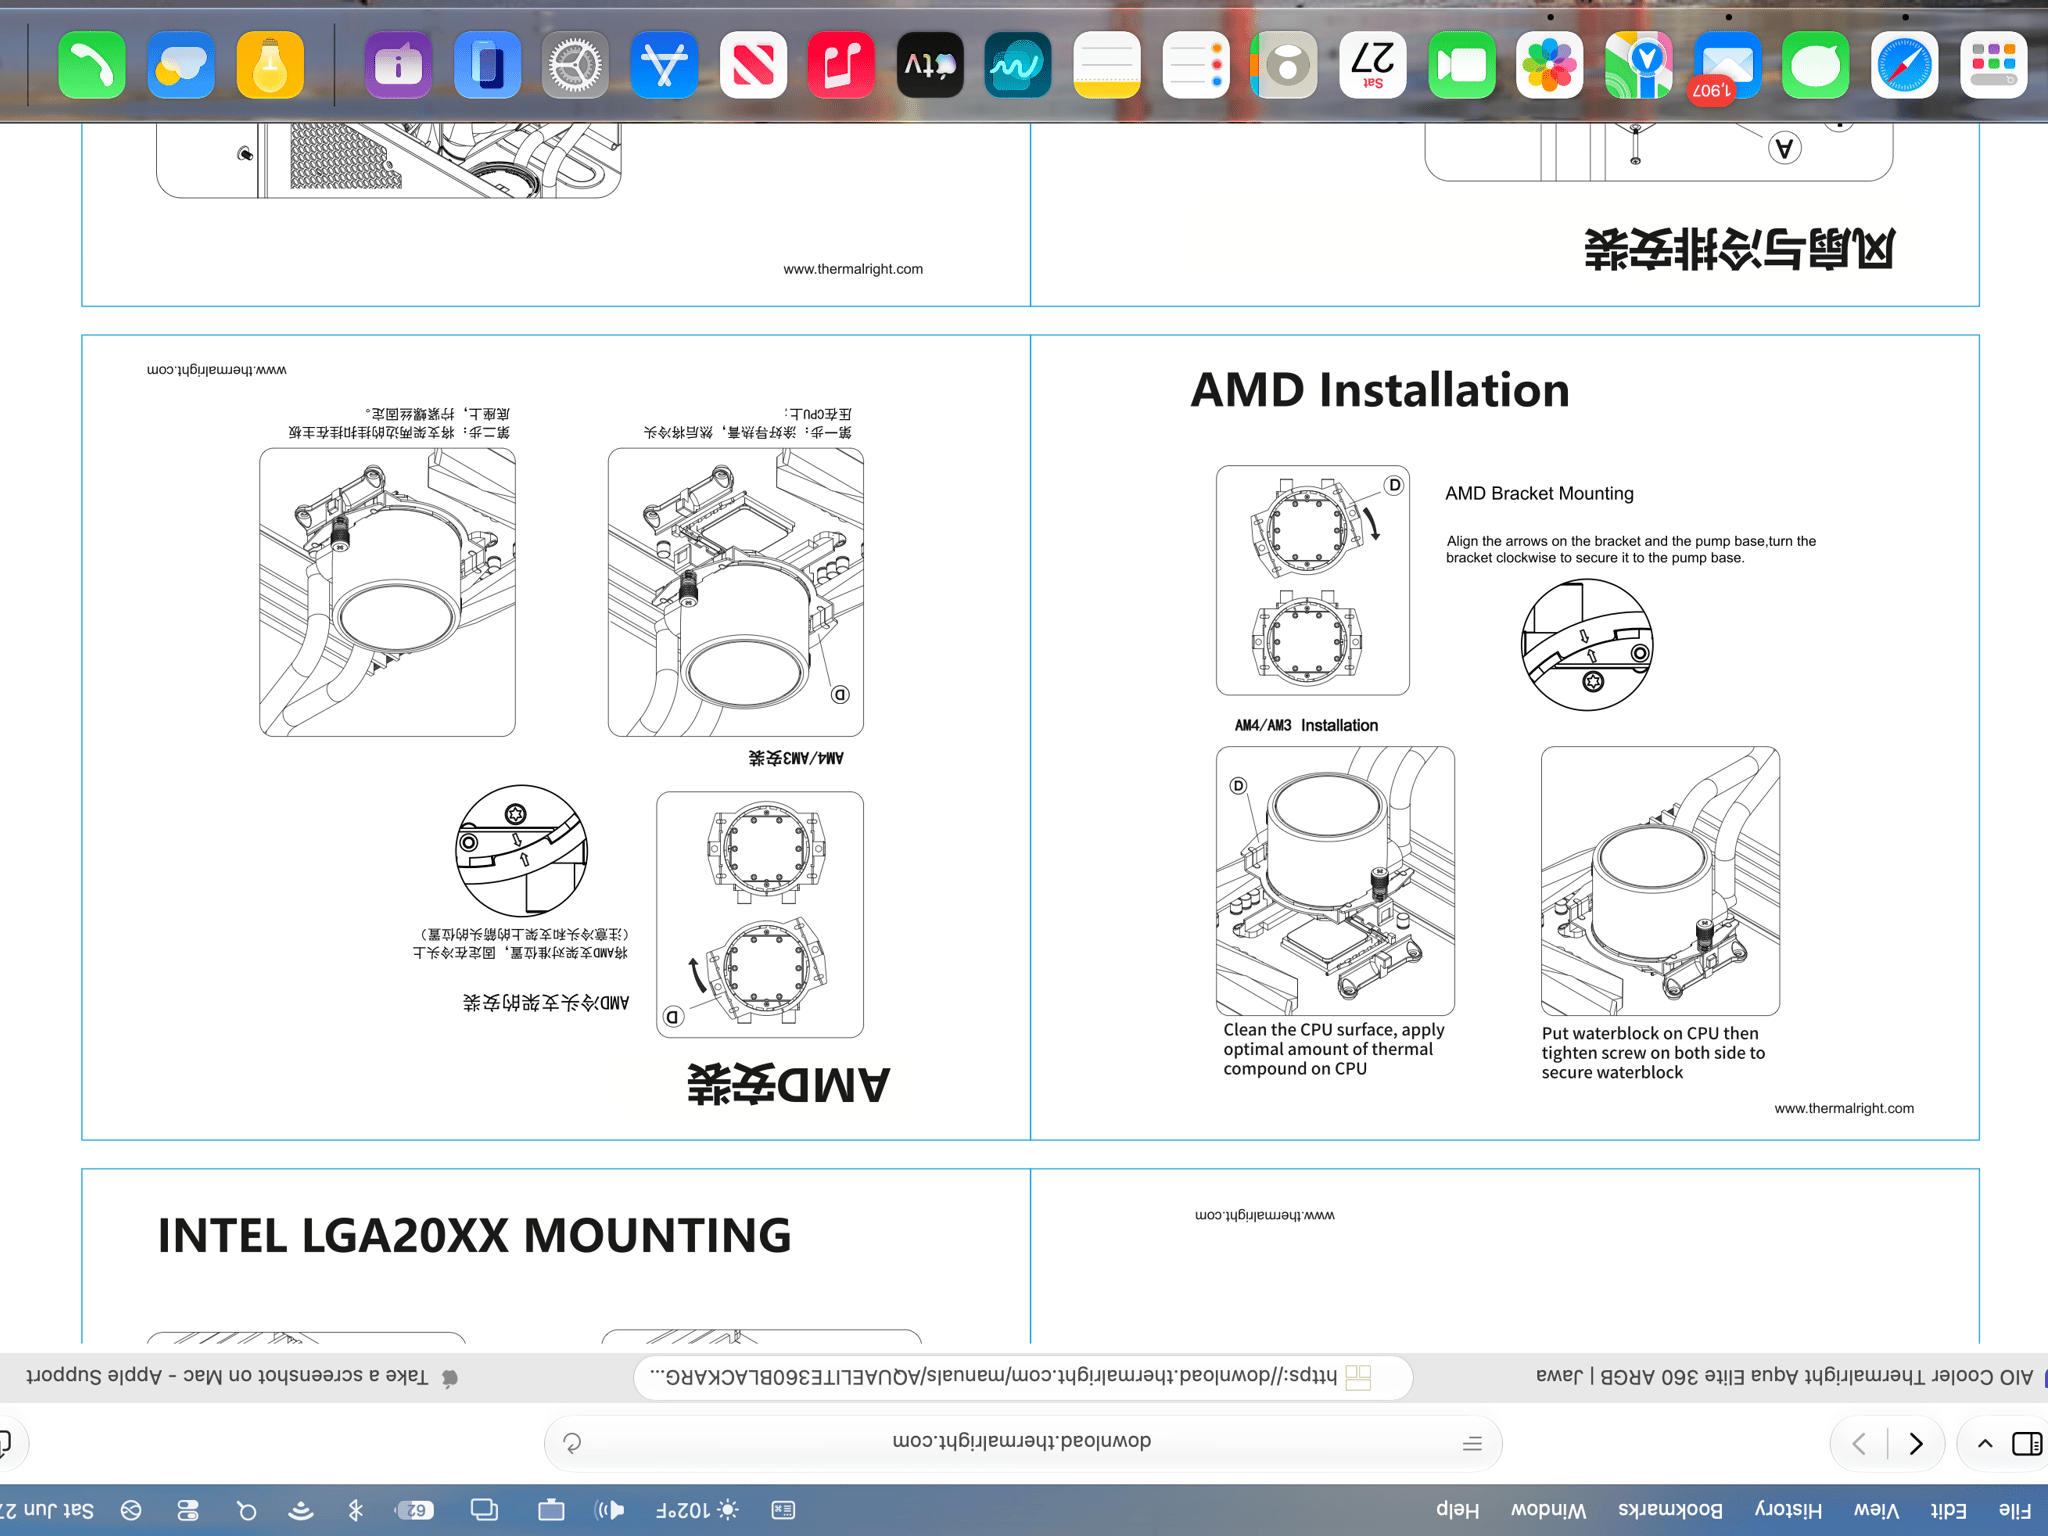Open the Notes app in the Dock
The width and height of the screenshot is (2048, 1536).
pyautogui.click(x=1107, y=66)
